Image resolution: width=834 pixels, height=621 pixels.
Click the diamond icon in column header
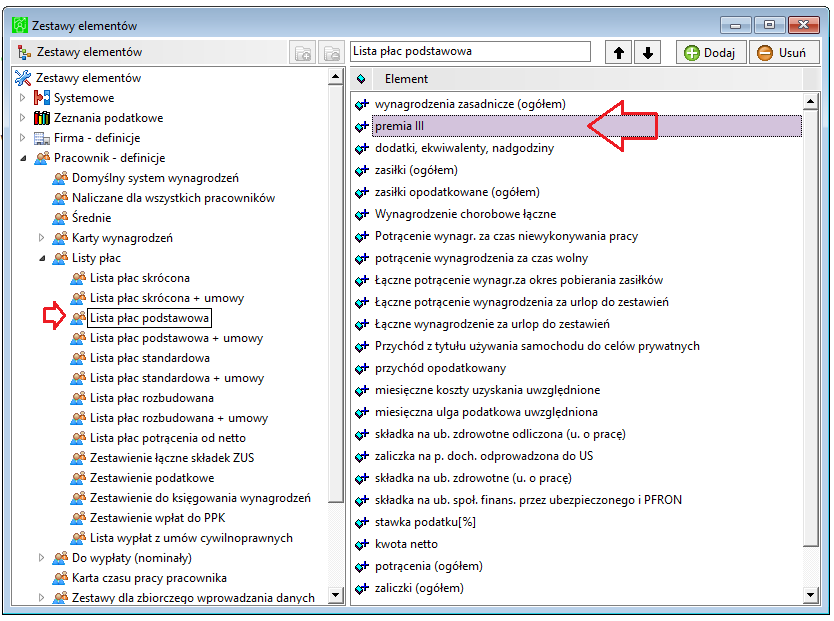361,79
